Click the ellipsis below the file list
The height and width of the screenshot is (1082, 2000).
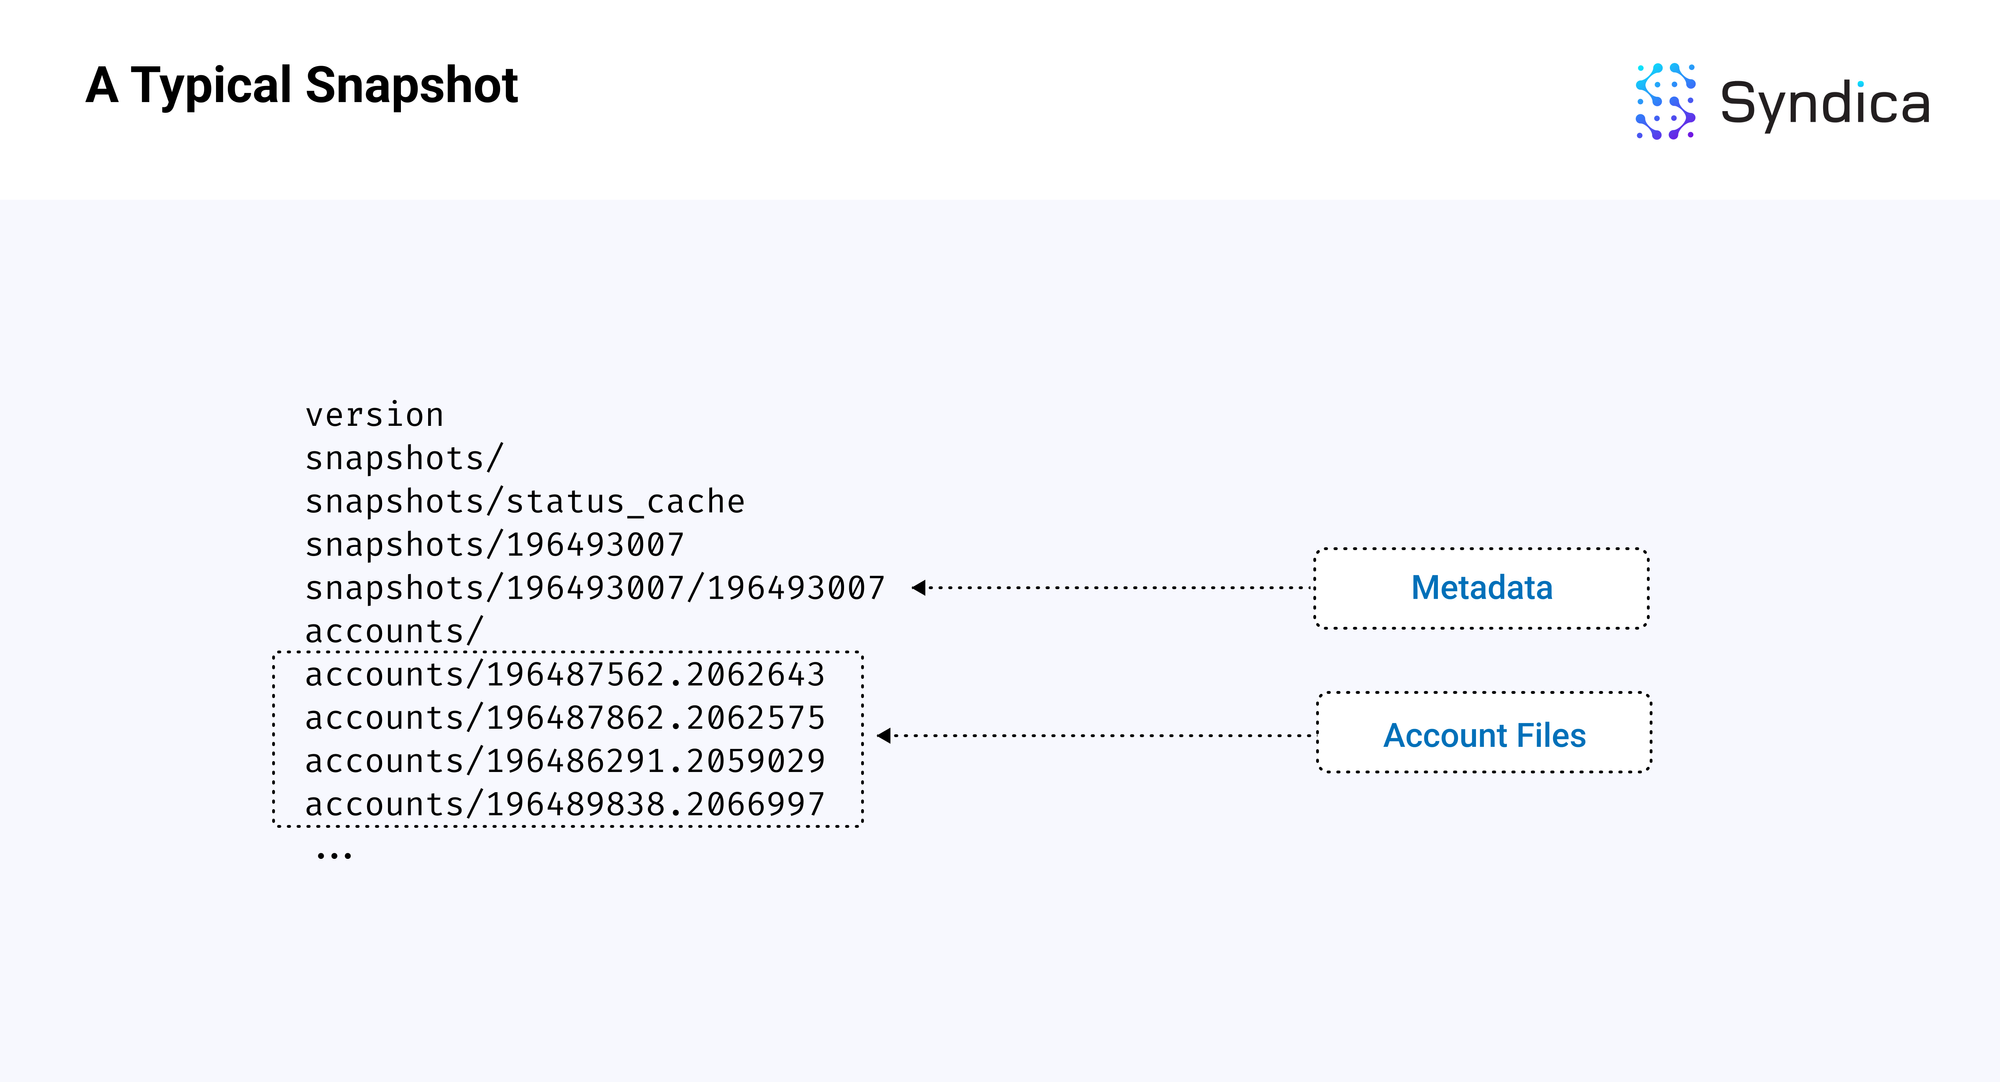pyautogui.click(x=334, y=856)
